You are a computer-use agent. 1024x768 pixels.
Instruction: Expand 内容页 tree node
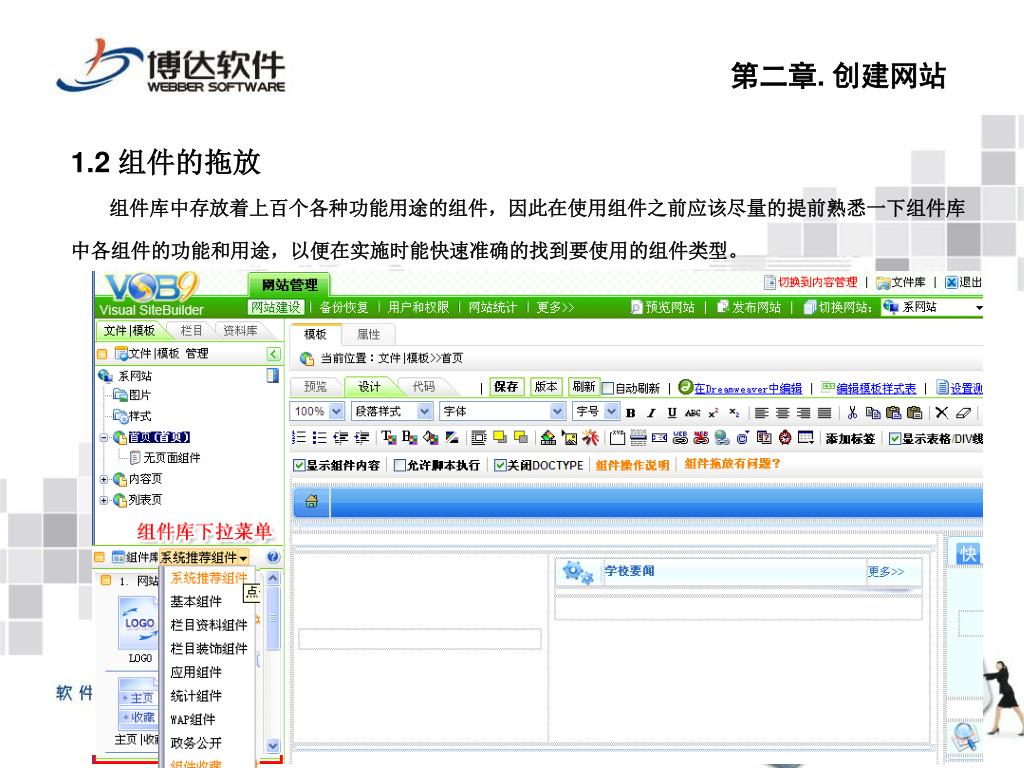[x=103, y=479]
